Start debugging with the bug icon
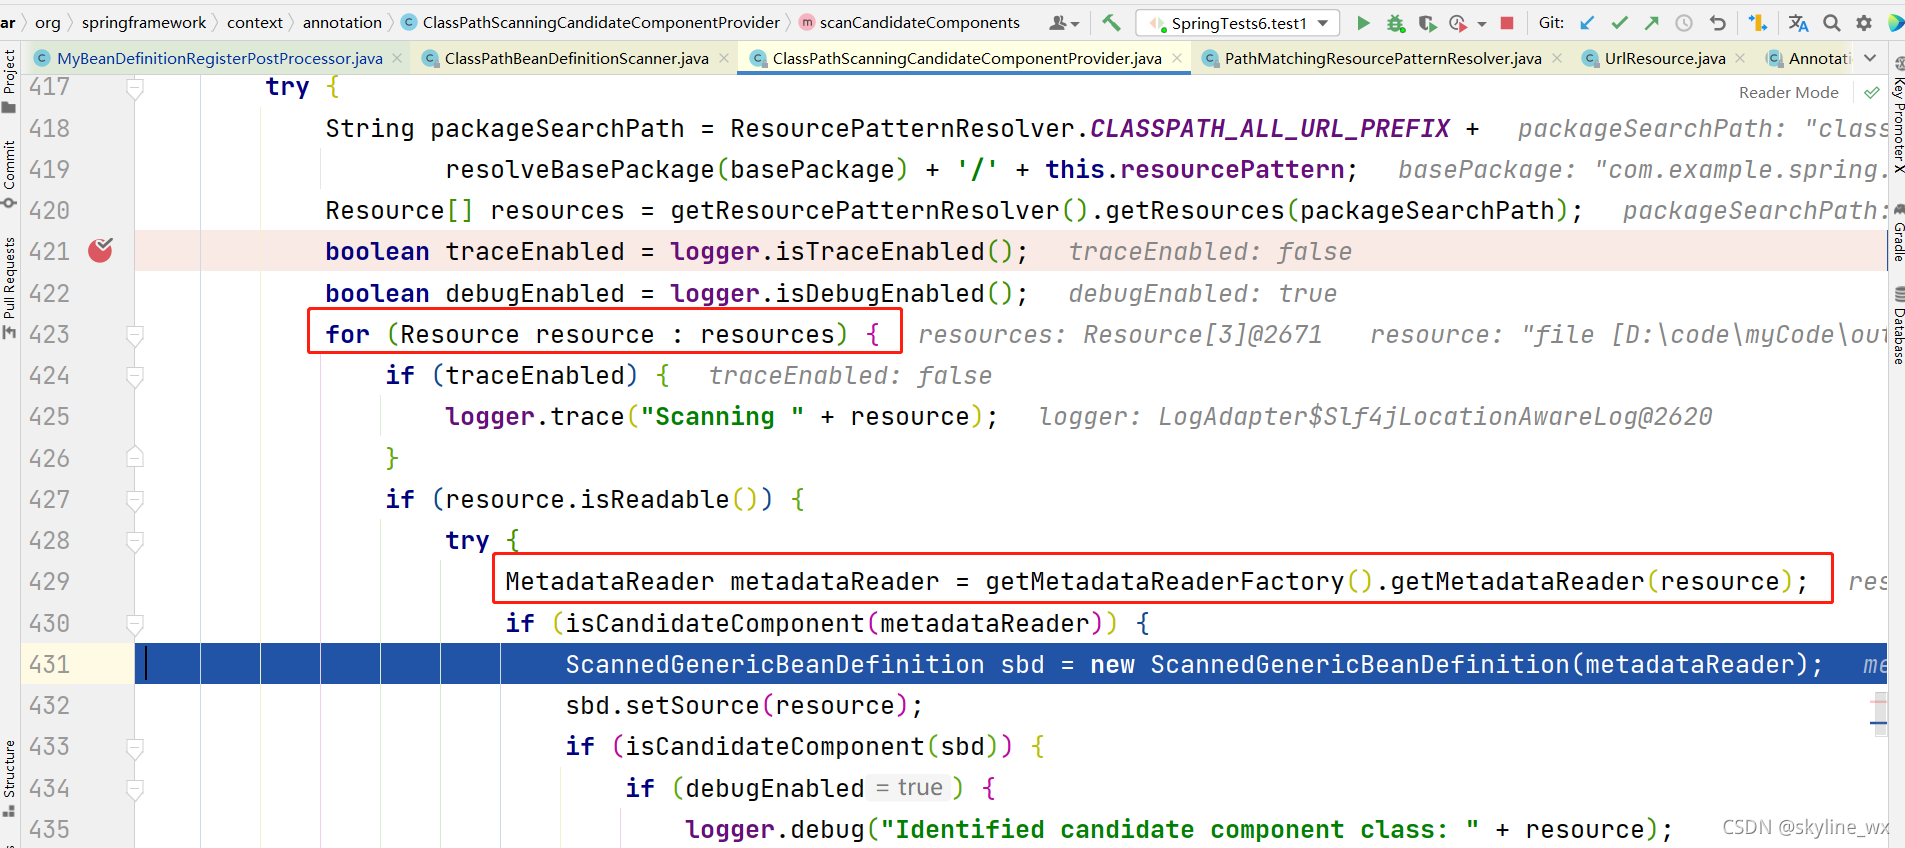Viewport: 1905px width, 848px height. [x=1395, y=22]
